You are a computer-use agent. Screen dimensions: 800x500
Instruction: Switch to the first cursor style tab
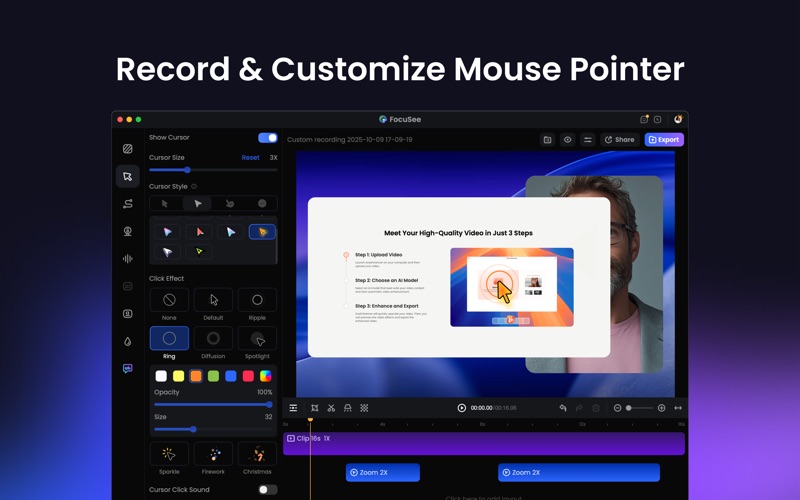(166, 204)
